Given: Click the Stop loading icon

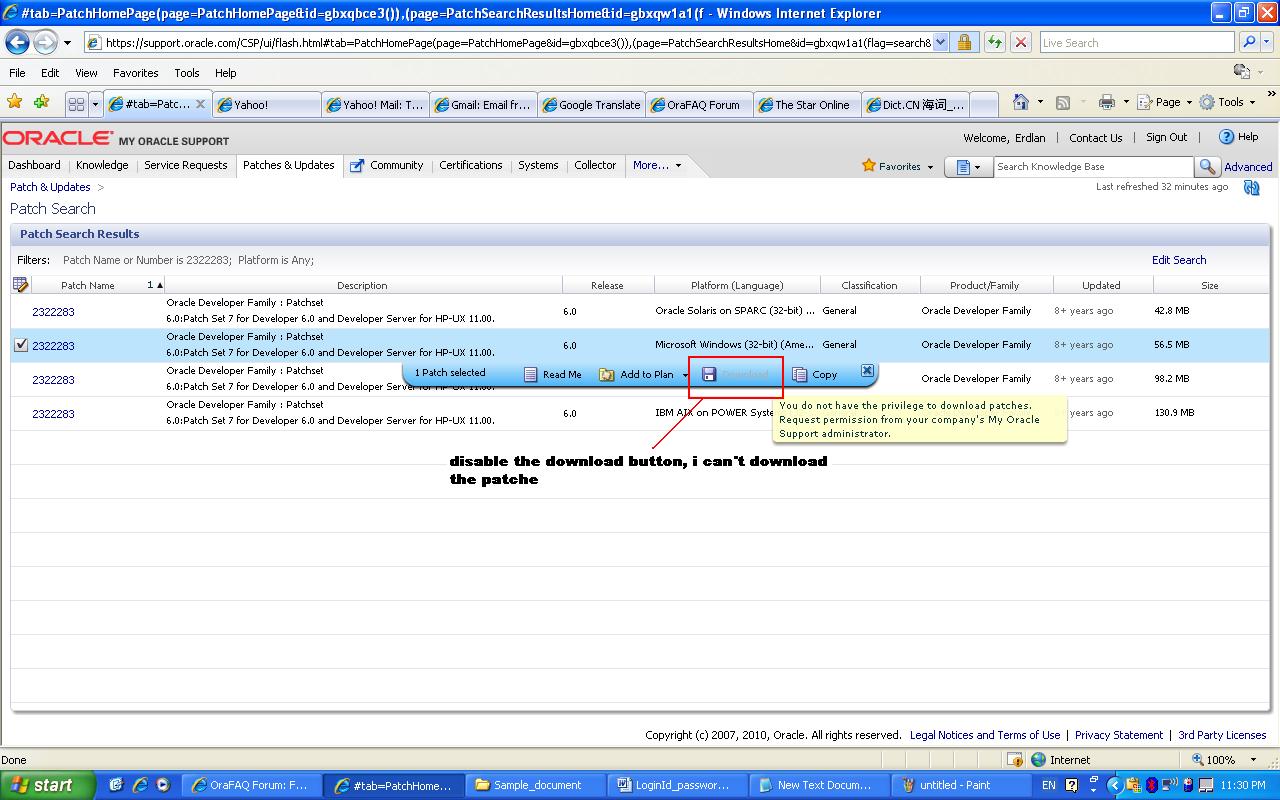Looking at the screenshot, I should click(1020, 43).
